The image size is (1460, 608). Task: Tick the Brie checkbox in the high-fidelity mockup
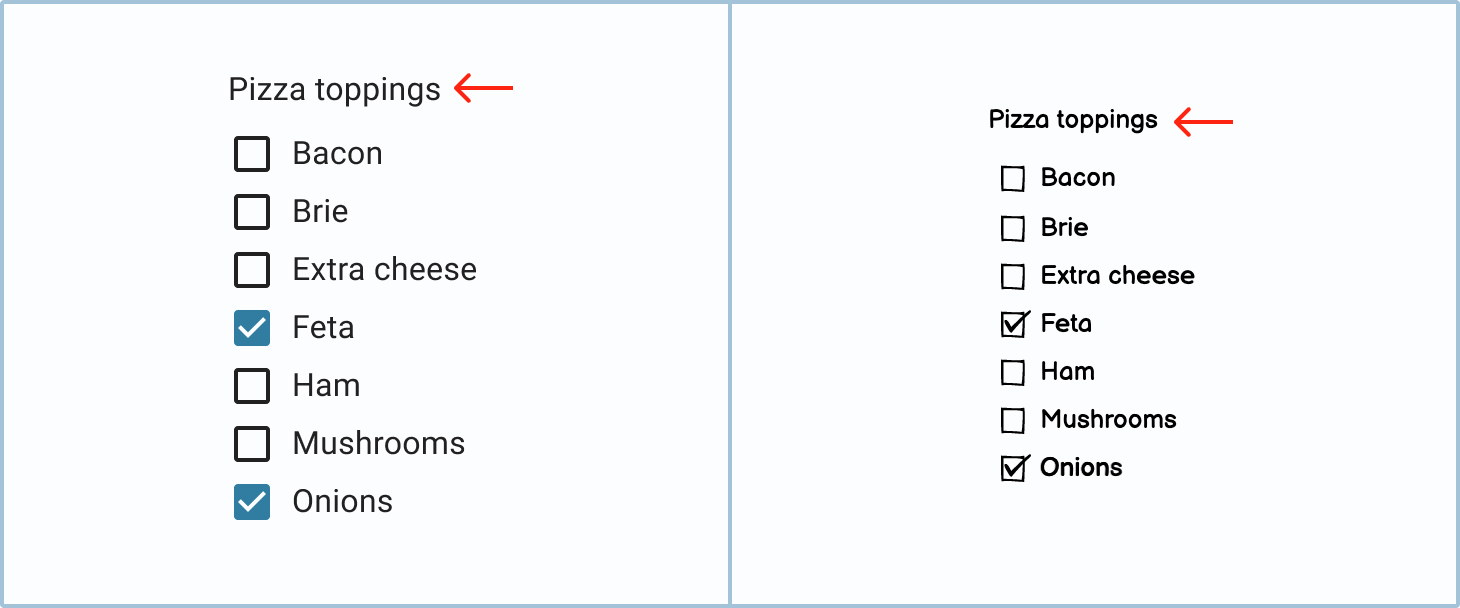(x=252, y=212)
